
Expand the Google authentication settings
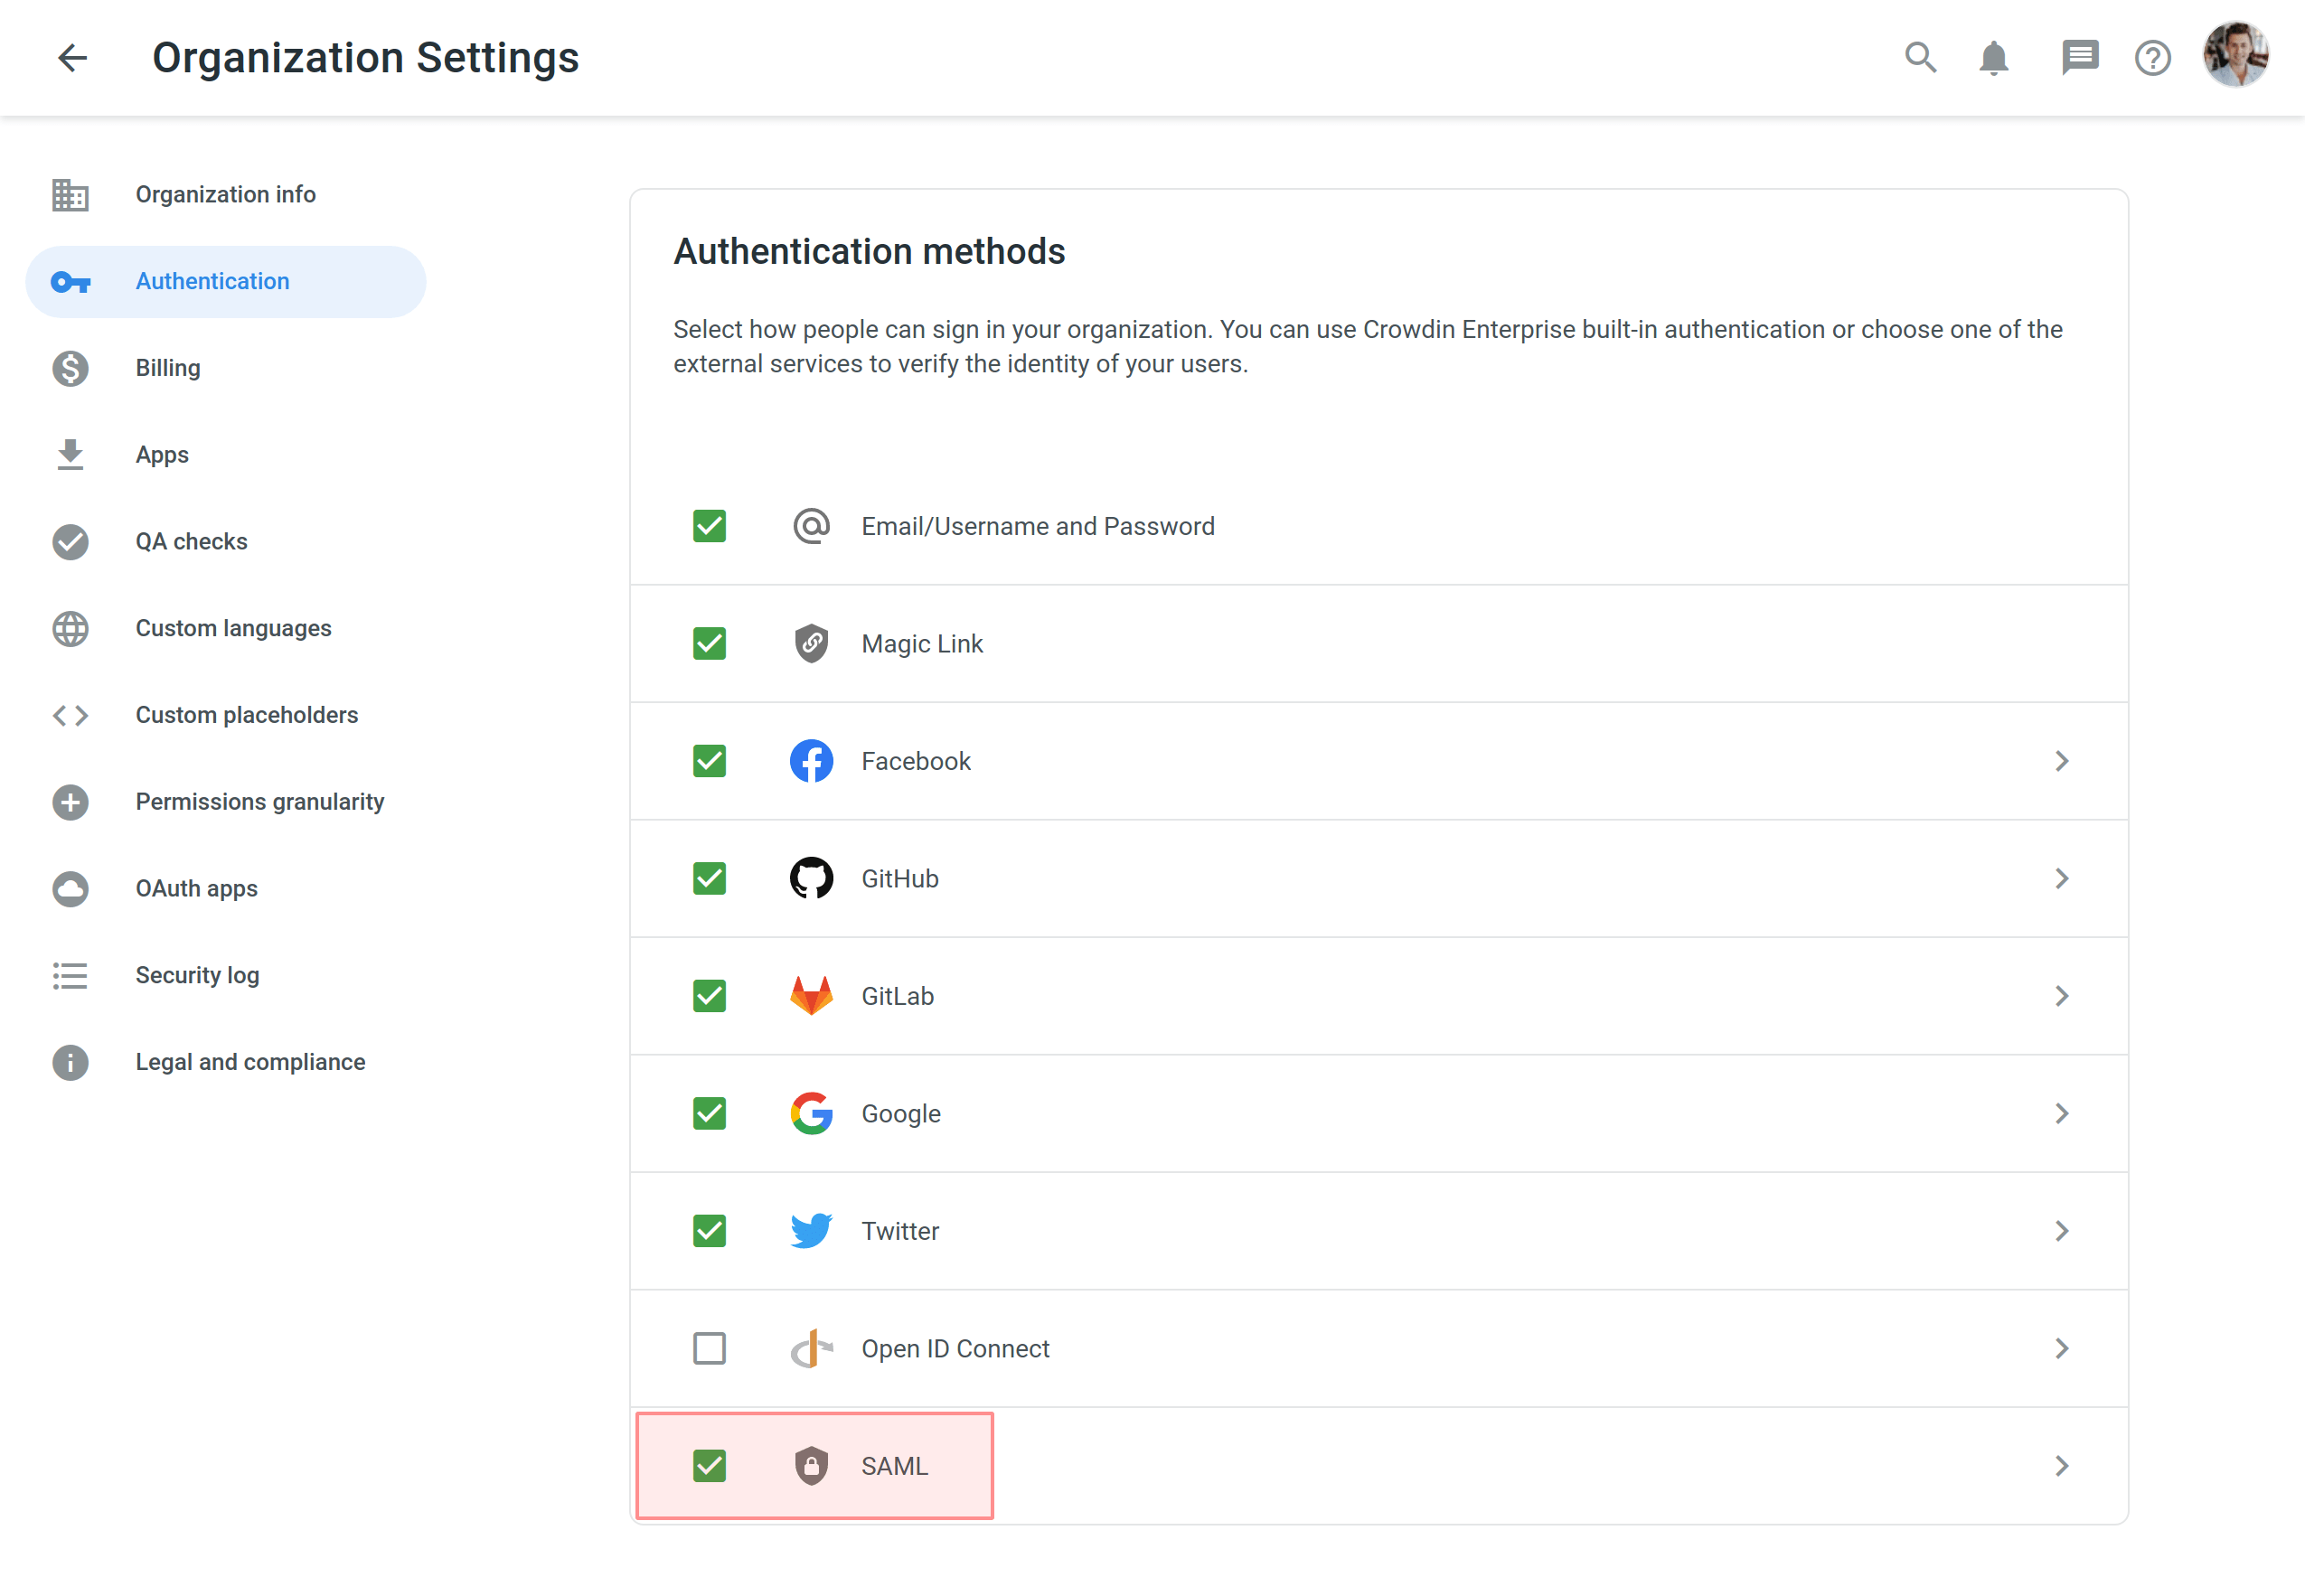2065,1113
